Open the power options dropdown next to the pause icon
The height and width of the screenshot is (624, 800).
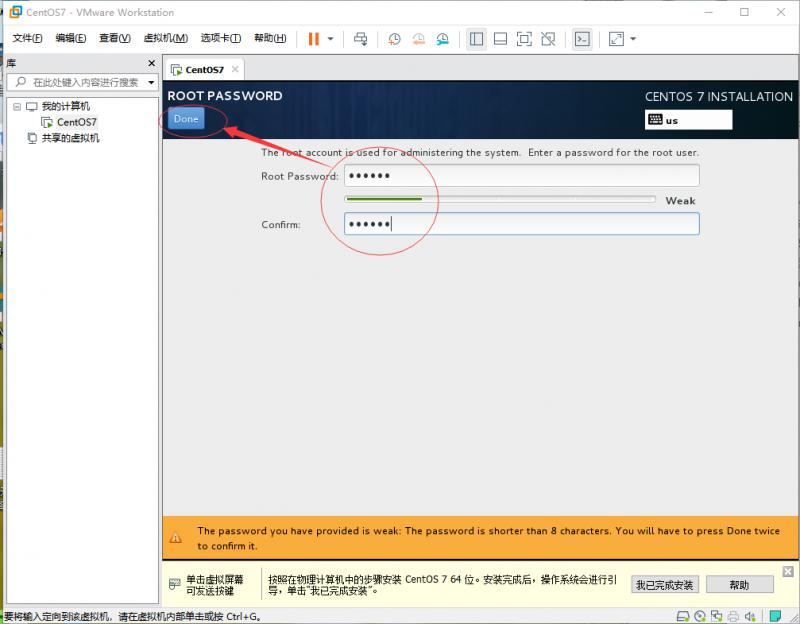[330, 39]
